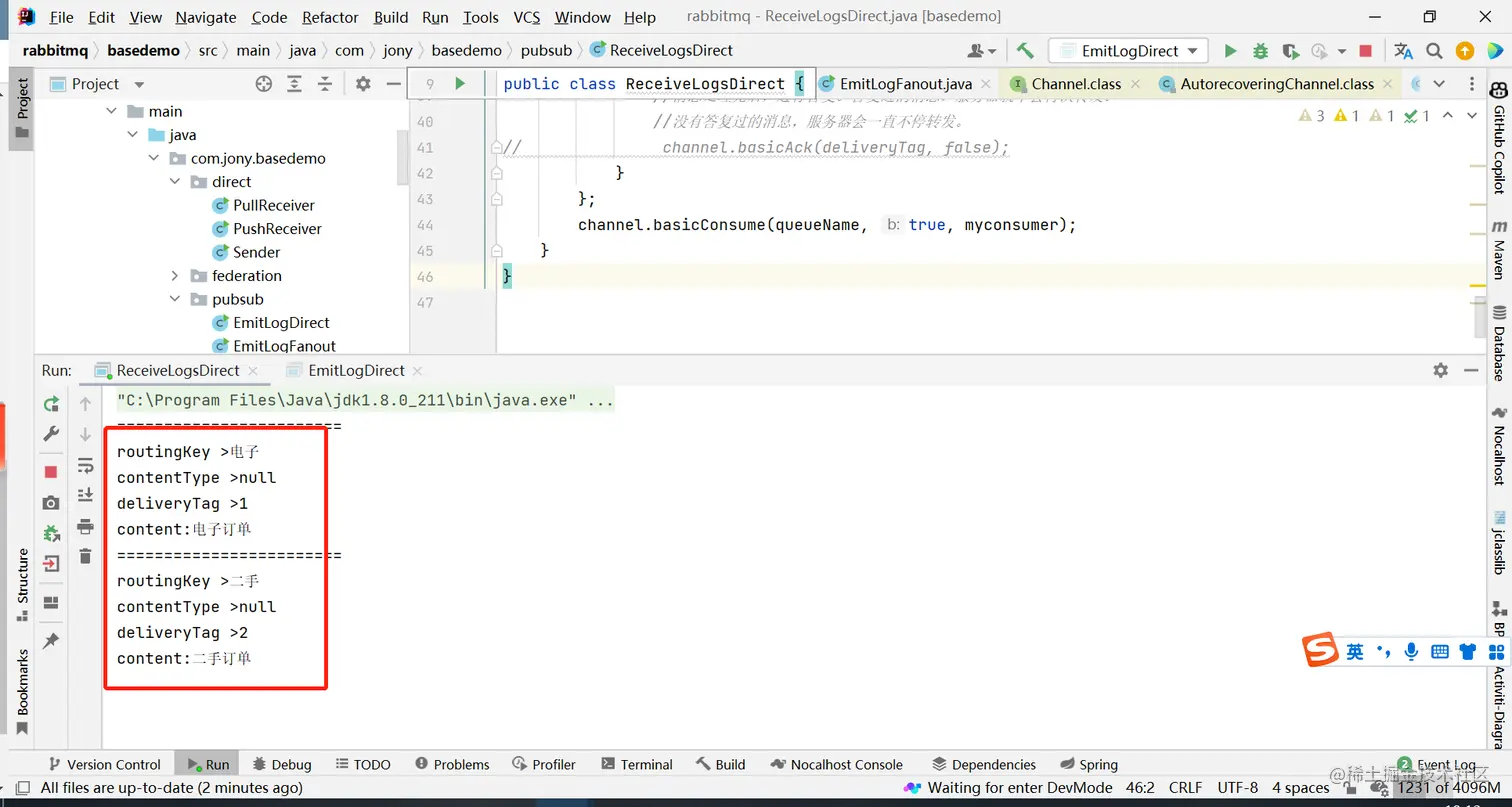Toggle soft-wrap in Run console

pyautogui.click(x=85, y=465)
